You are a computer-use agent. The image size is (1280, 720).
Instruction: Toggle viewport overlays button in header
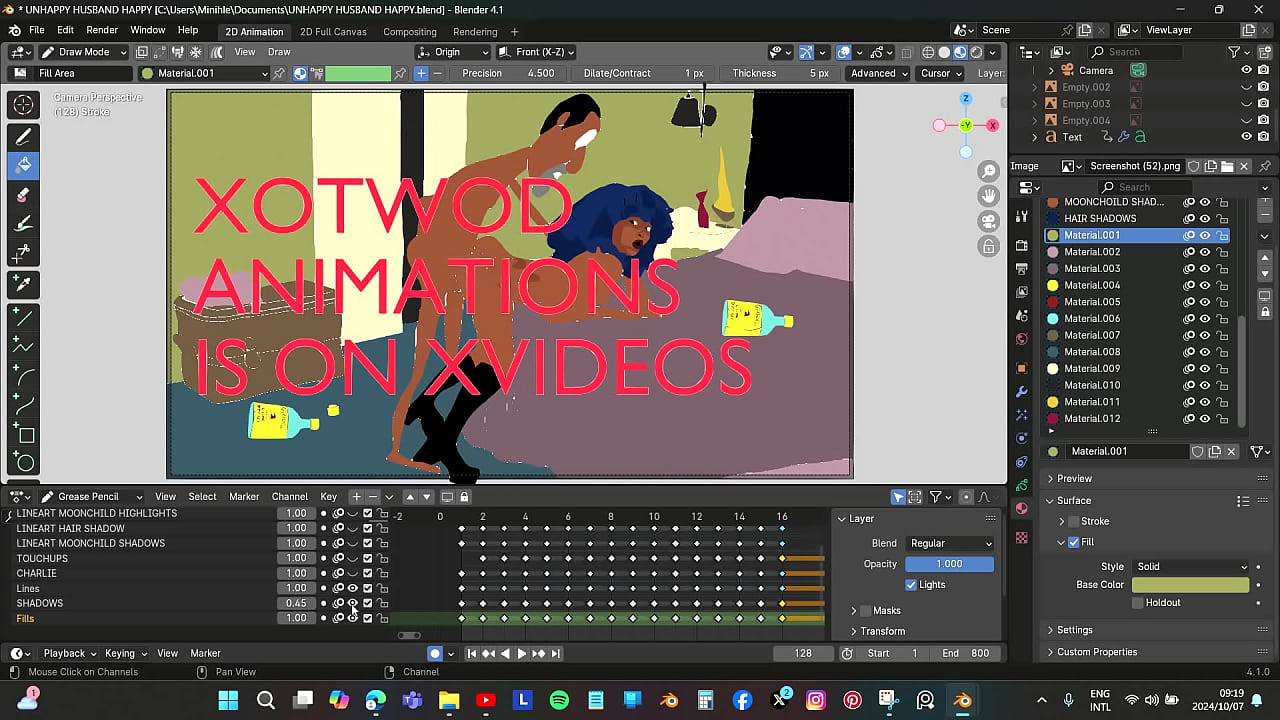tap(844, 52)
